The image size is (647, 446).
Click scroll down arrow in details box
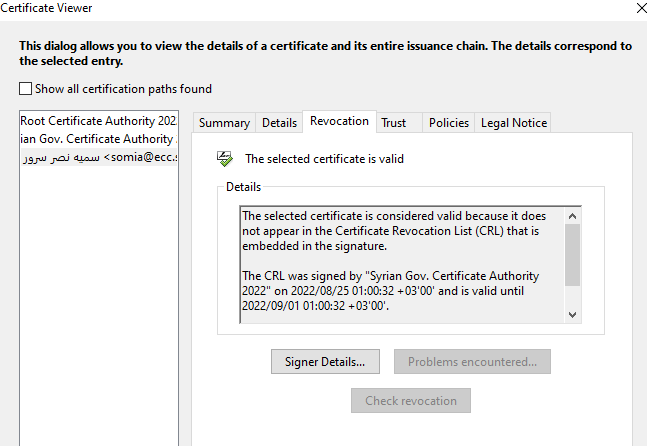(572, 314)
